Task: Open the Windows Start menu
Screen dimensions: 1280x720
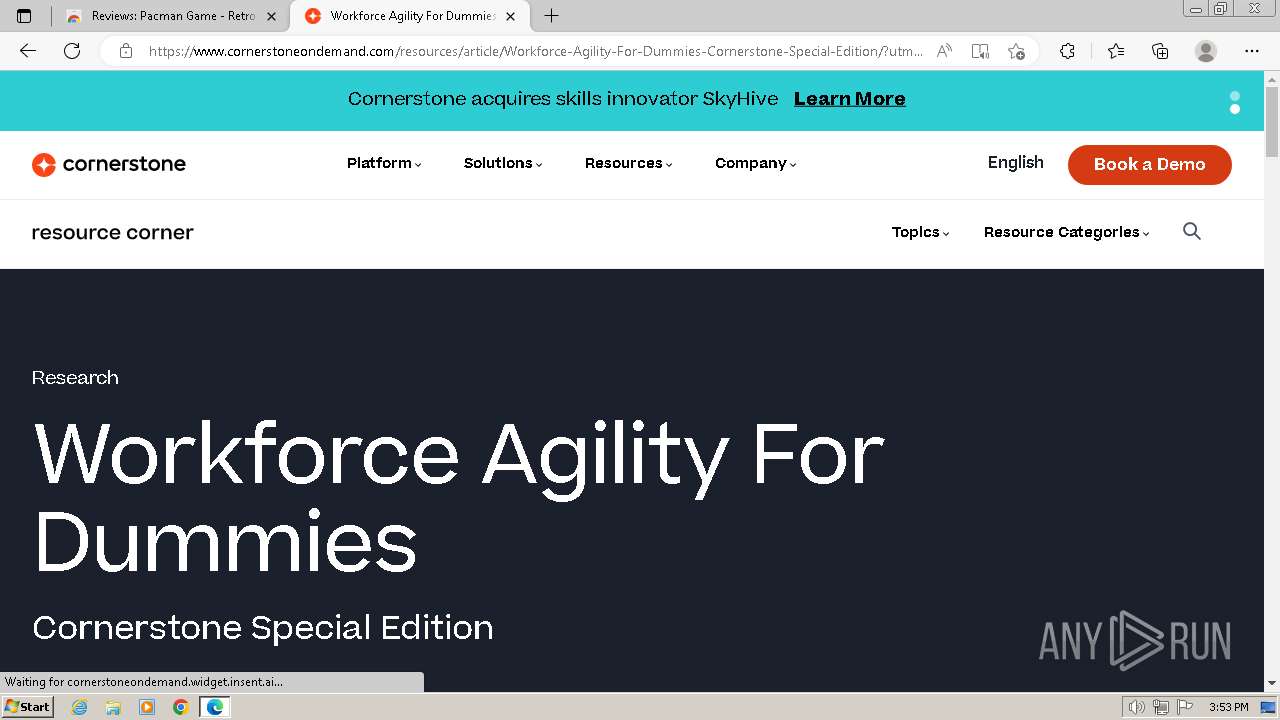Action: 27,707
